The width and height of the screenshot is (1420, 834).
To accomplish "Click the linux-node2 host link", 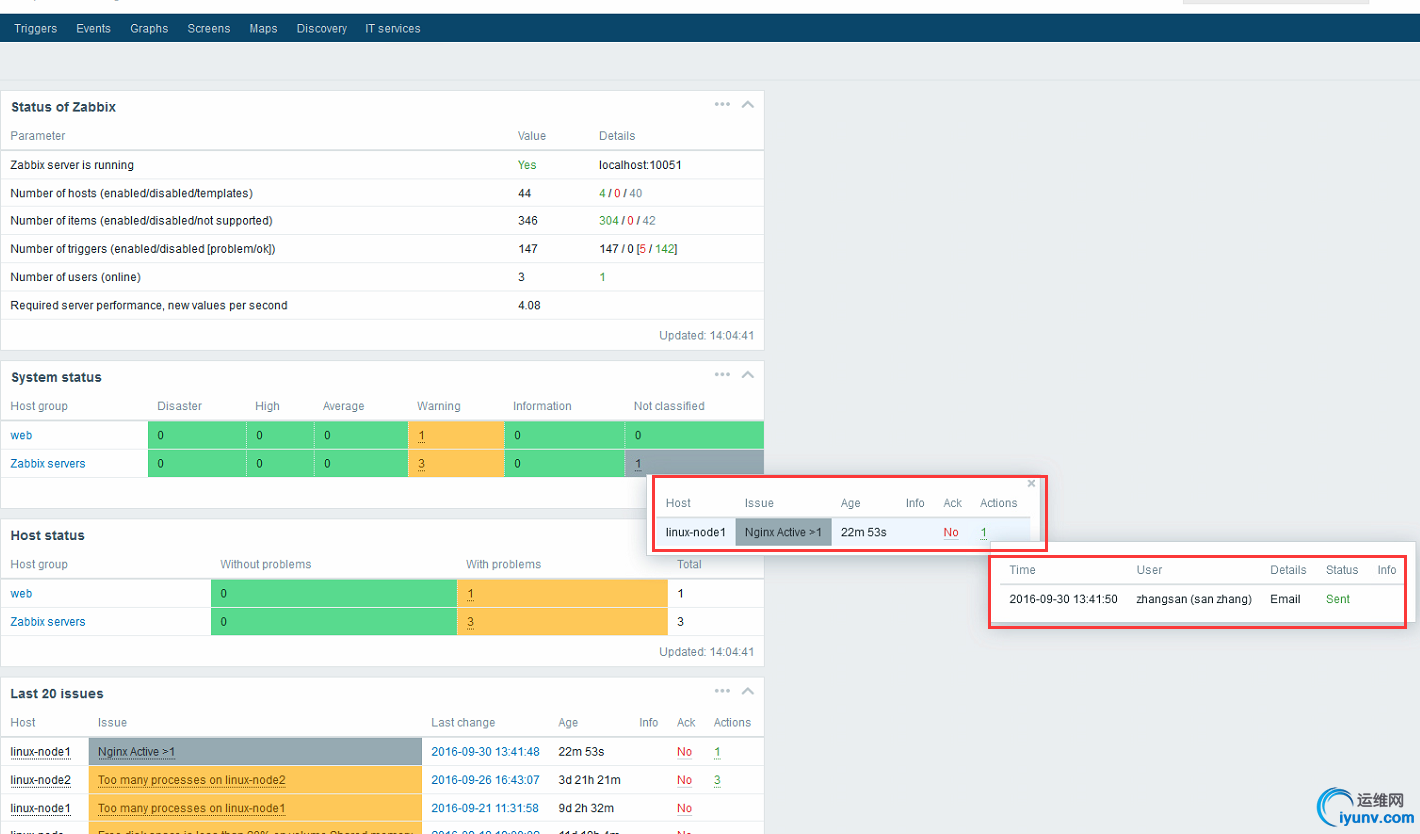I will (x=41, y=779).
